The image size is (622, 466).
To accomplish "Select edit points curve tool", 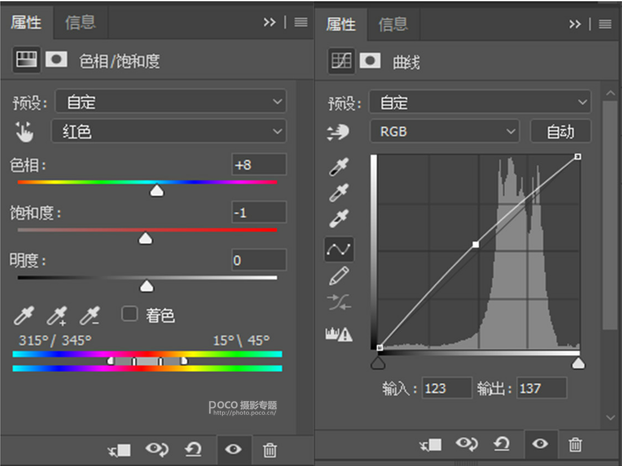I will tap(339, 249).
